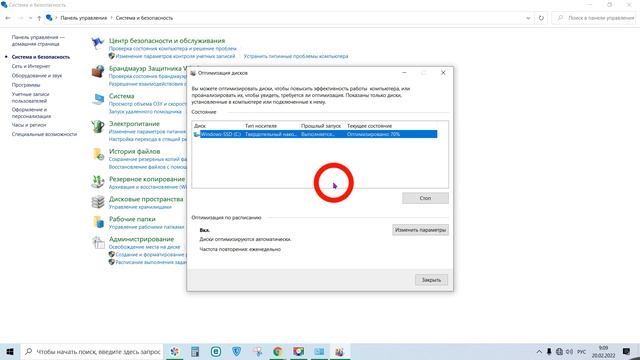The width and height of the screenshot is (640, 360).
Task: Click Изменение параметров контроля учетных записей
Action: tap(175, 56)
